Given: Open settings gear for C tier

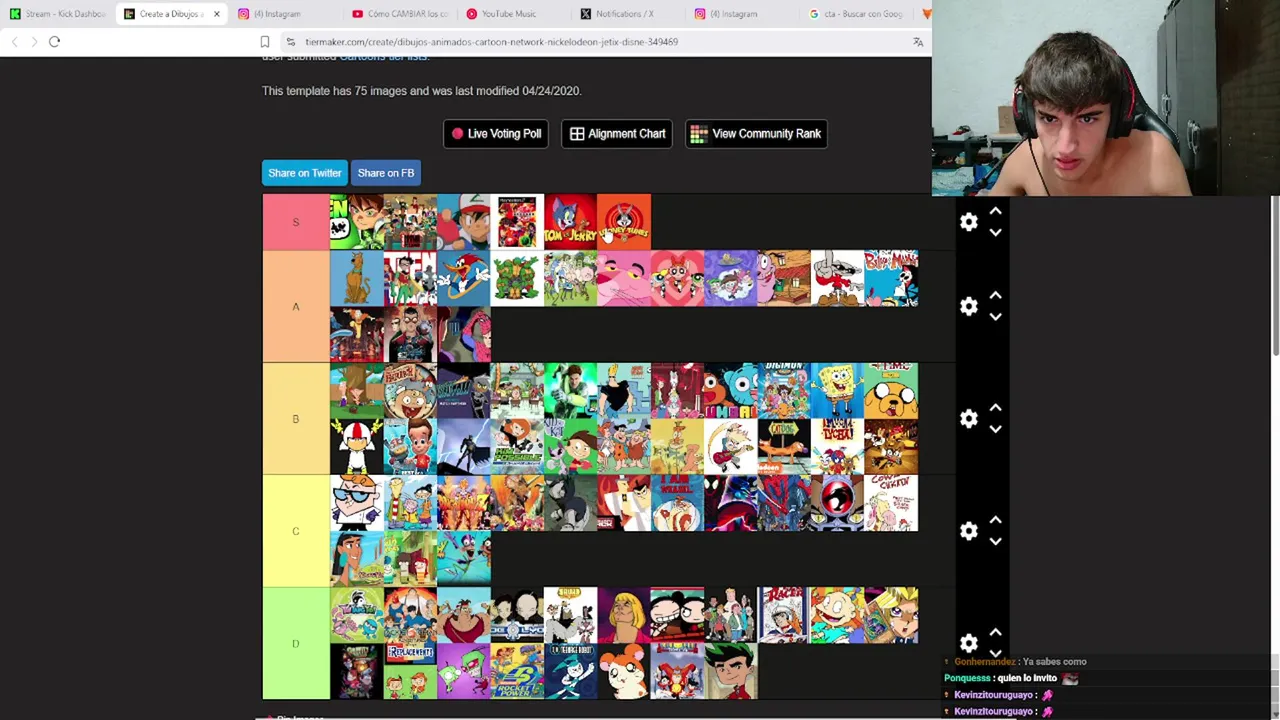Looking at the screenshot, I should coord(968,531).
